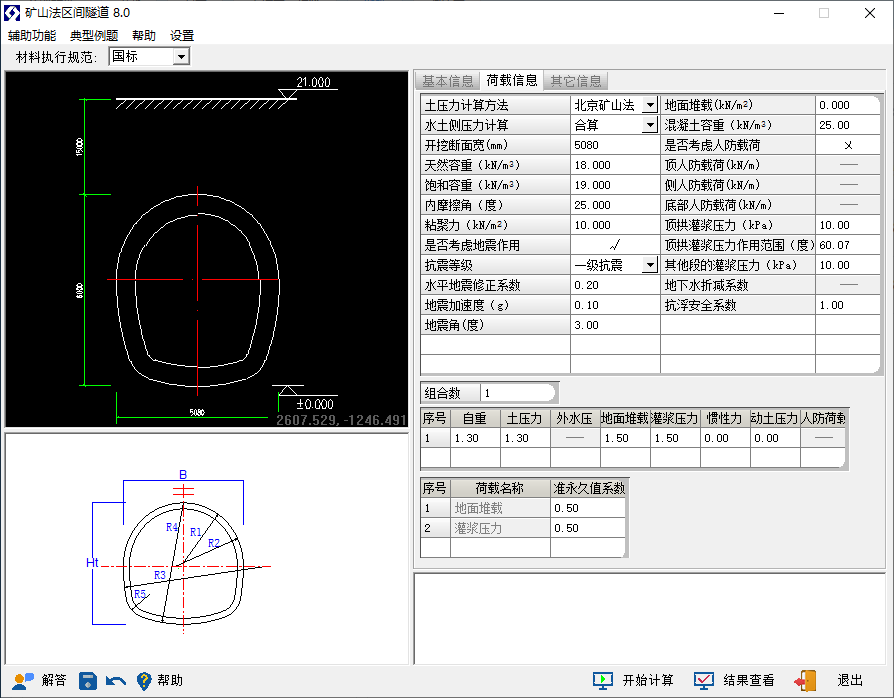This screenshot has width=894, height=698.
Task: Edit the 饱和容重 value 19.000
Action: pyautogui.click(x=615, y=185)
